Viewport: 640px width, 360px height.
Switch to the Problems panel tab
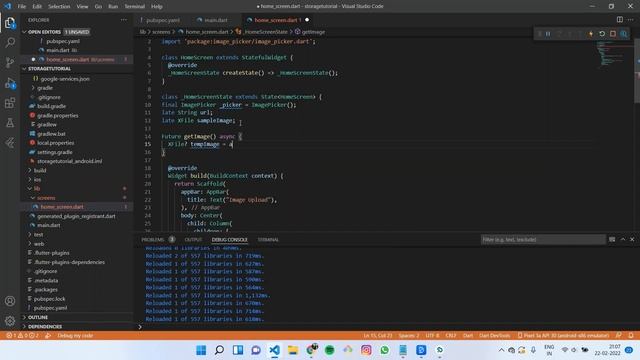153,240
